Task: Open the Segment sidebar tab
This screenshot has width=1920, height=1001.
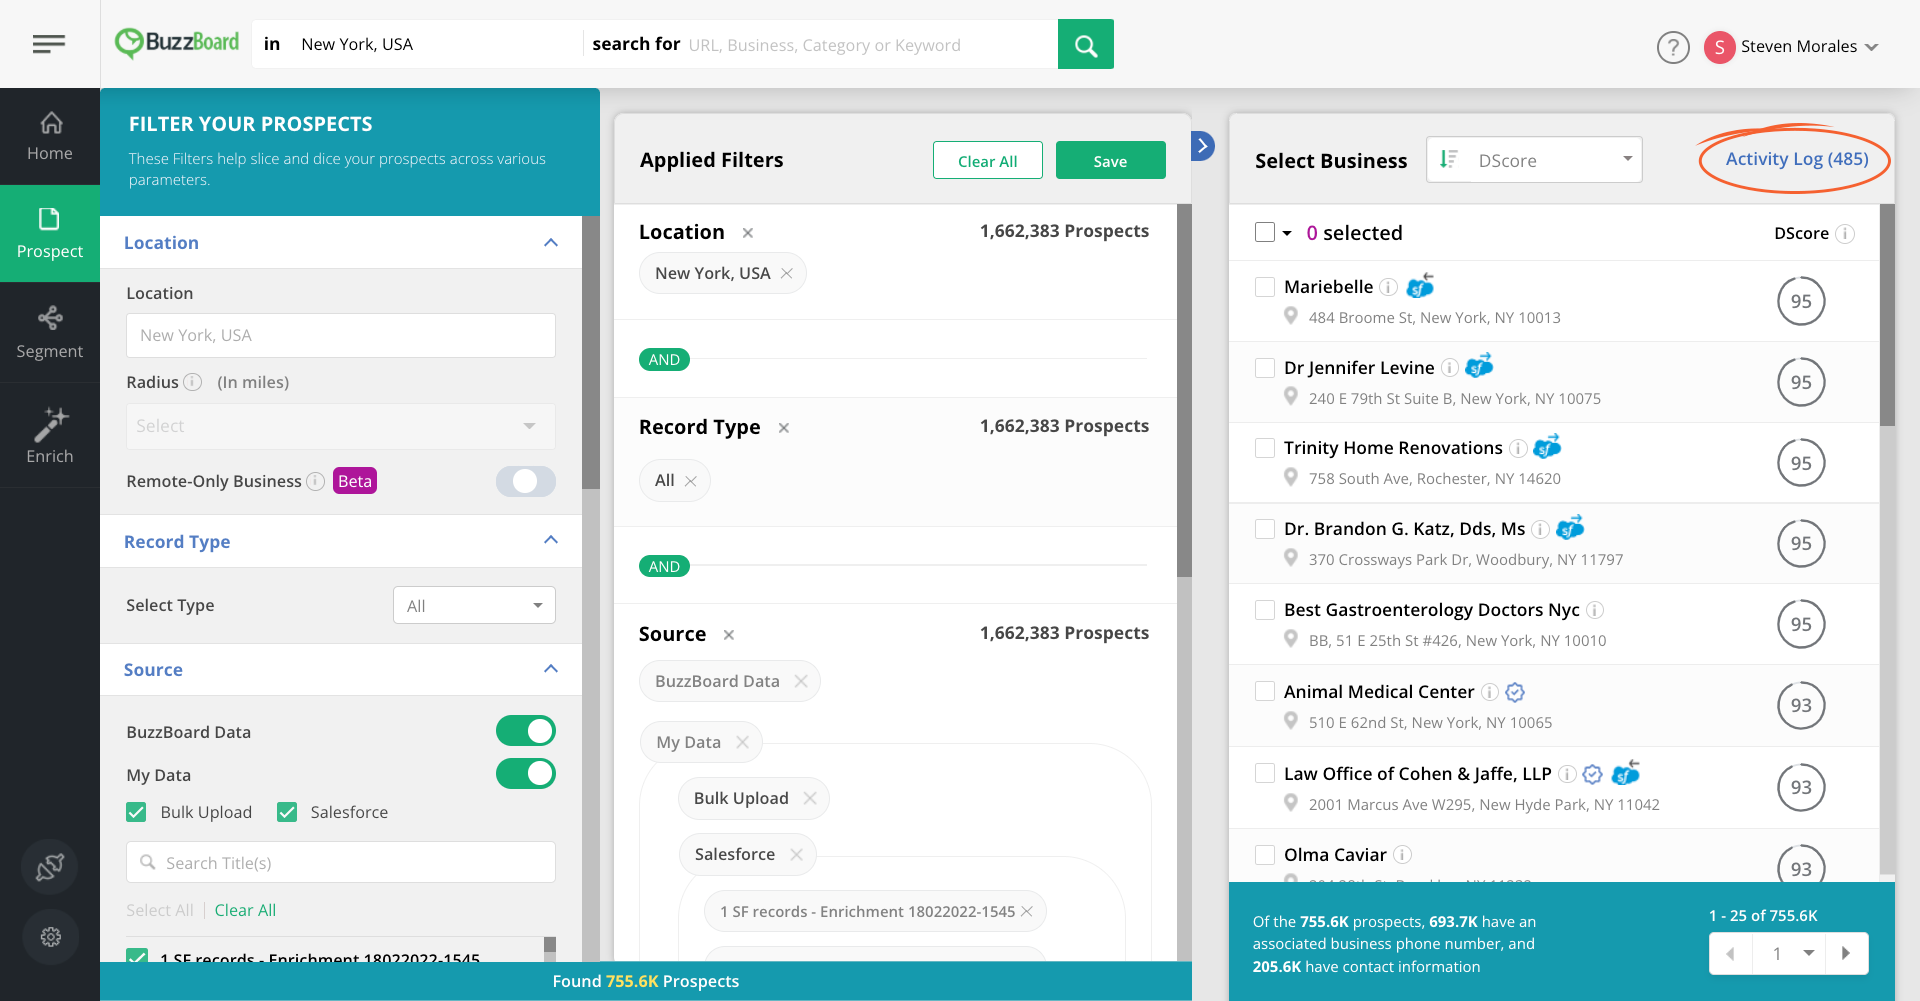Action: pos(50,332)
